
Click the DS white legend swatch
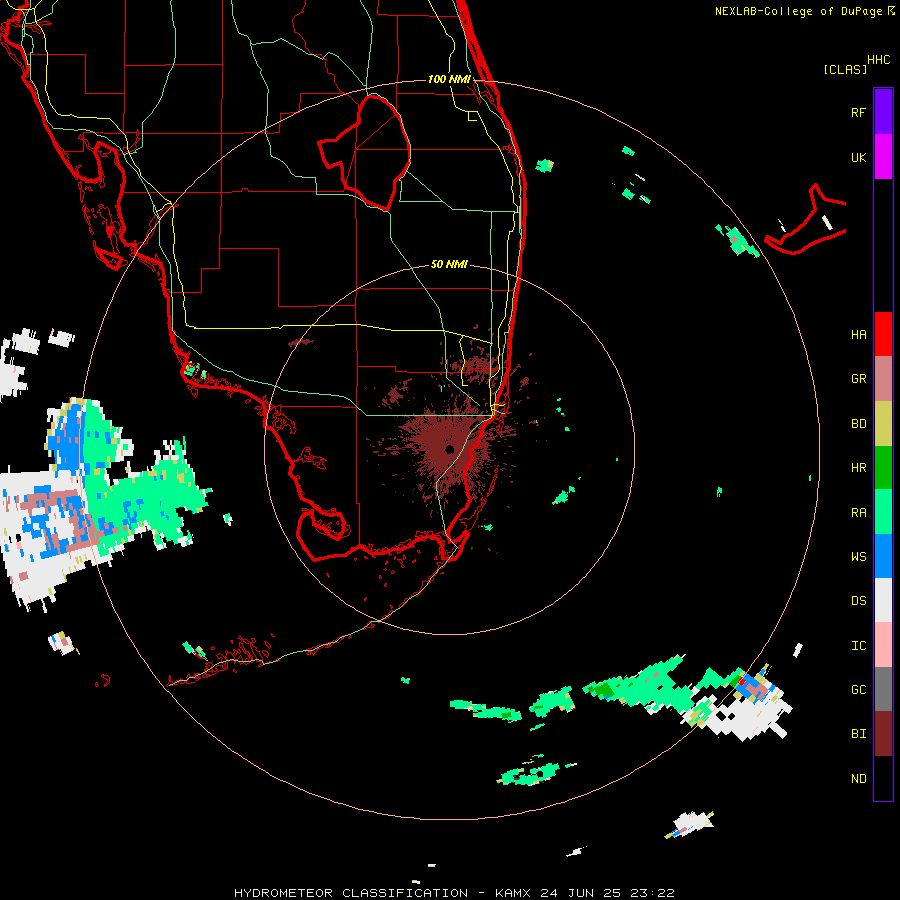pos(883,601)
